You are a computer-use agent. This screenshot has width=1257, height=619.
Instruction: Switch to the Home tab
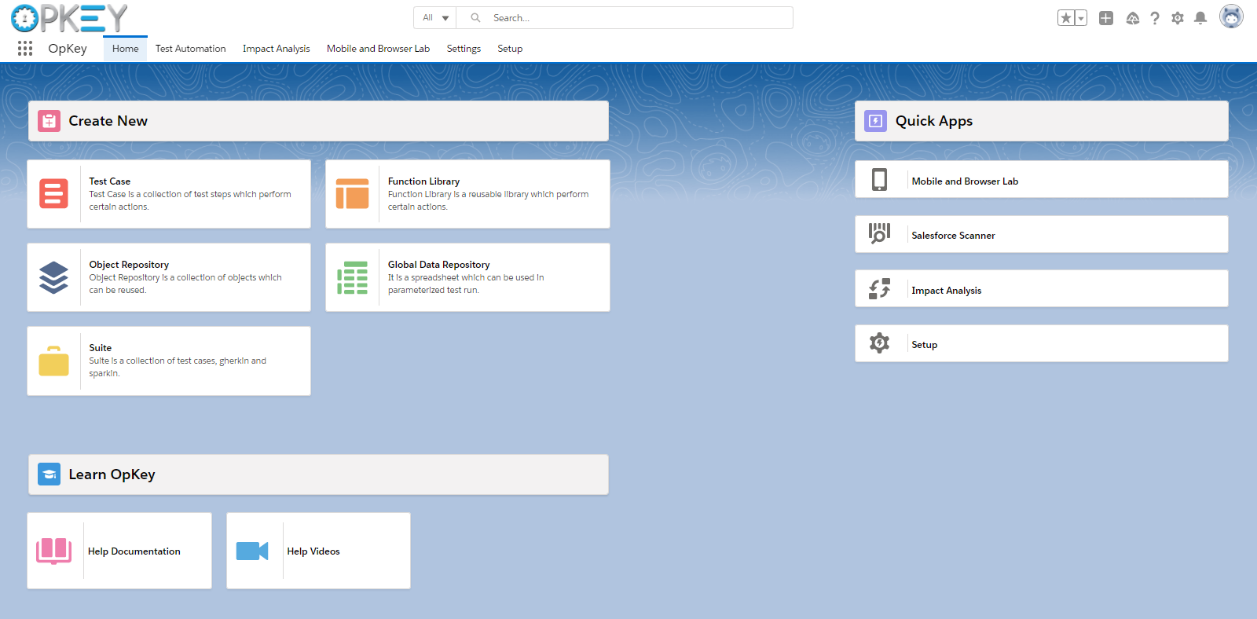point(125,48)
